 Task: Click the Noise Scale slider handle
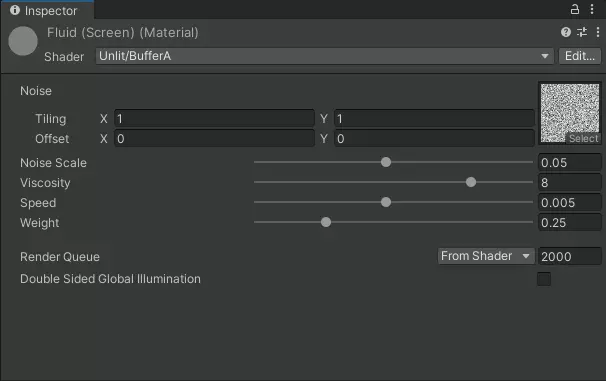[386, 162]
